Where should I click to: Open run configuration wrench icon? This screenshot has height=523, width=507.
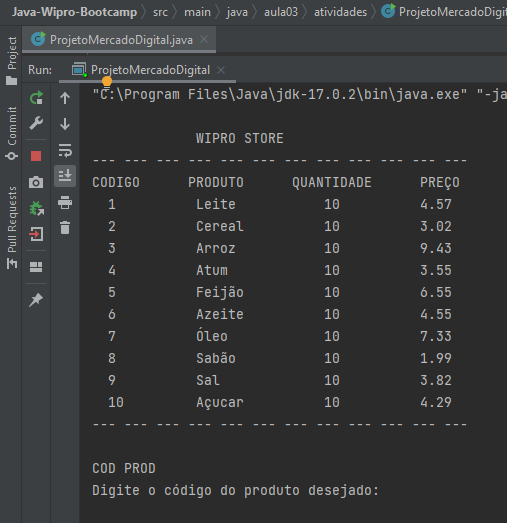coord(36,123)
